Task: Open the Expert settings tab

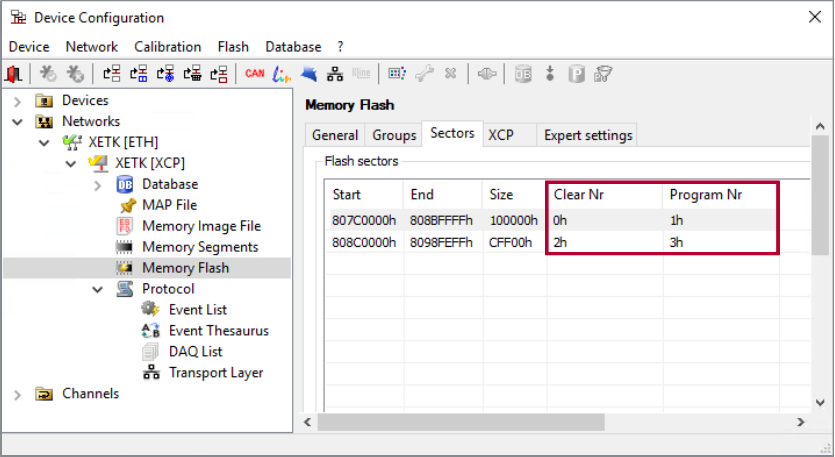Action: point(588,135)
